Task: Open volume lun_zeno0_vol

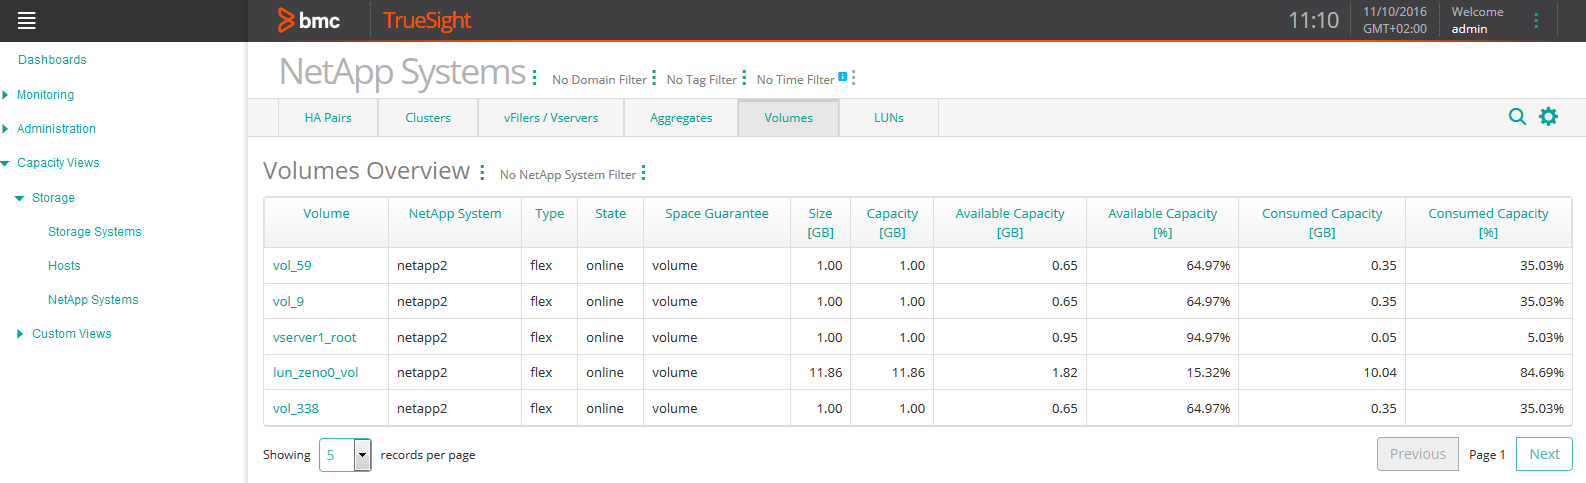Action: click(x=315, y=373)
